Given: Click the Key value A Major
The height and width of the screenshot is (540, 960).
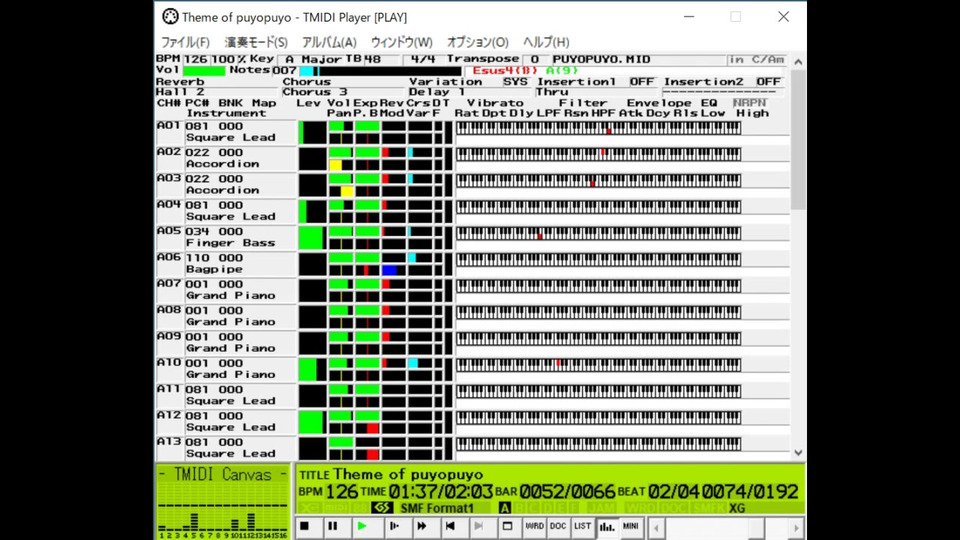Looking at the screenshot, I should [x=313, y=59].
